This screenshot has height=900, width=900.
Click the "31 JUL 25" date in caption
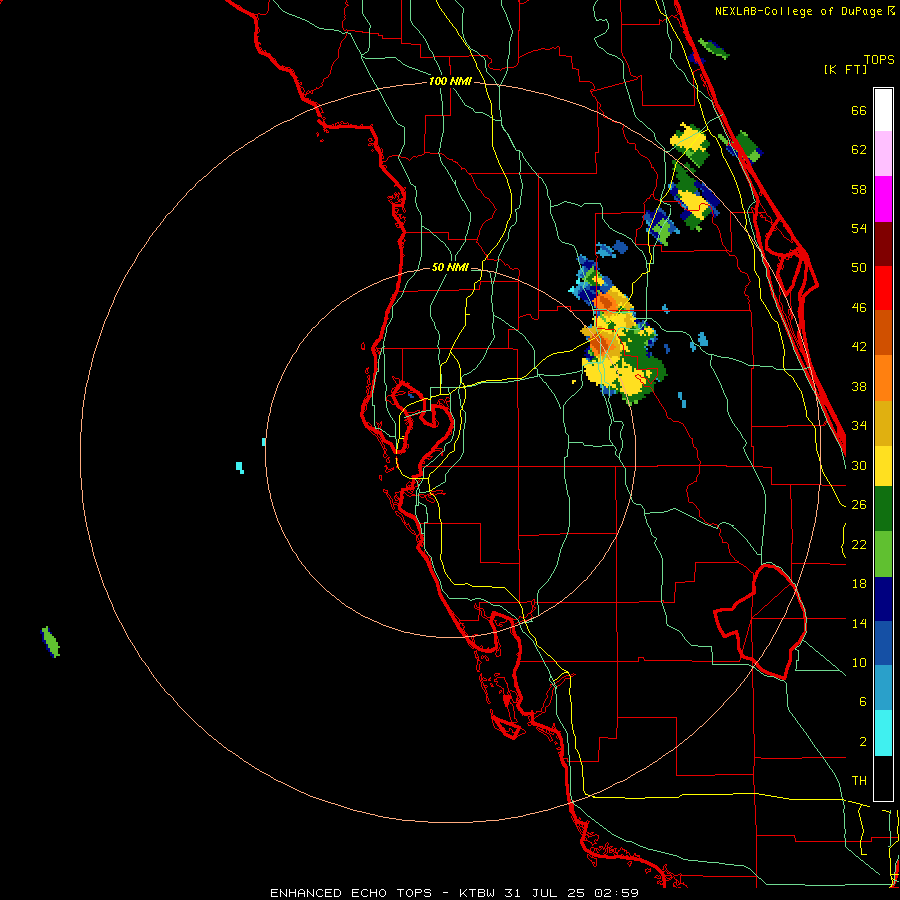[545, 893]
